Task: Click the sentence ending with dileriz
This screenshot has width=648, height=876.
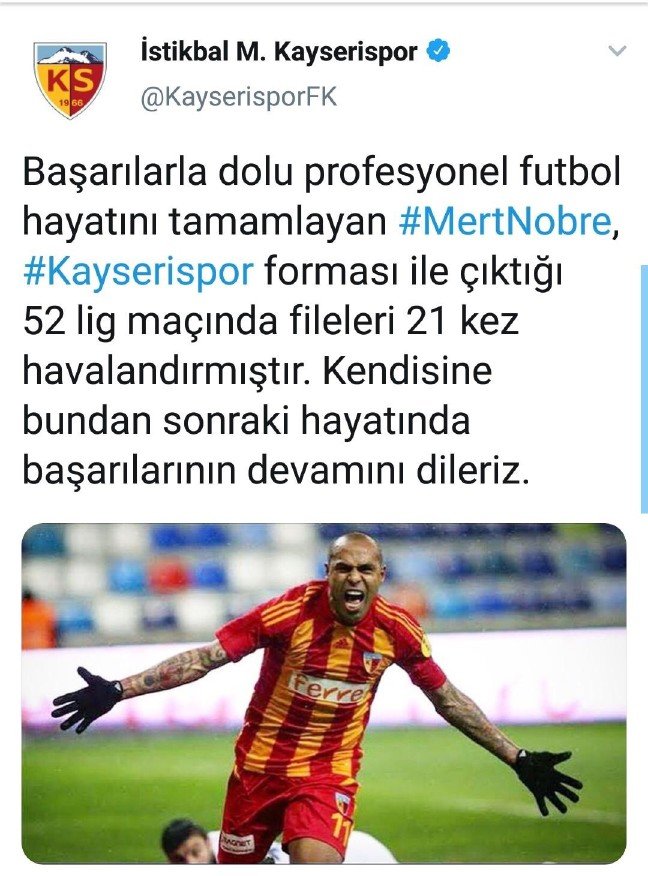Action: click(275, 420)
